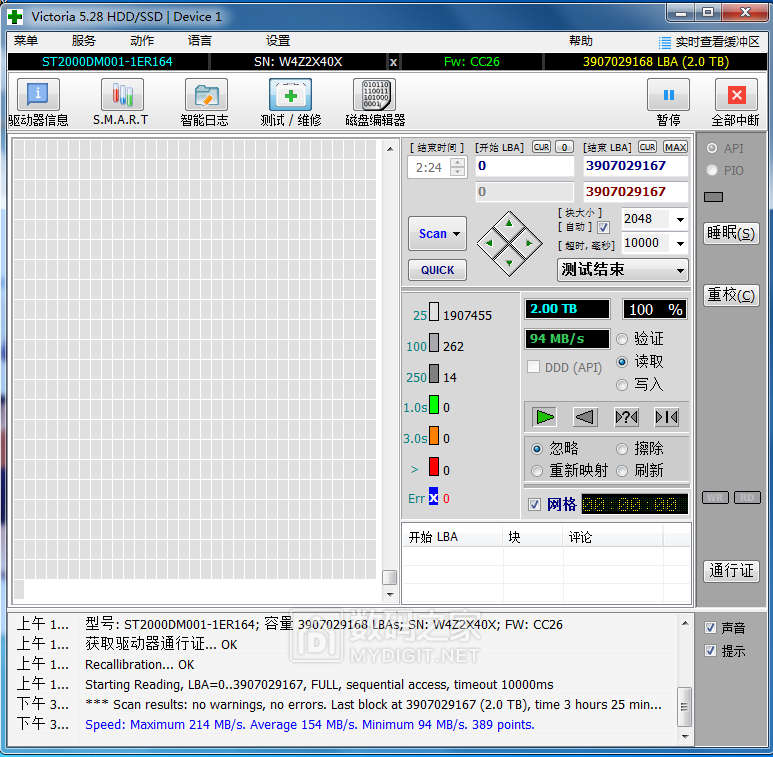Open the 智能日志 smart log icon
Image resolution: width=773 pixels, height=757 pixels.
[206, 94]
